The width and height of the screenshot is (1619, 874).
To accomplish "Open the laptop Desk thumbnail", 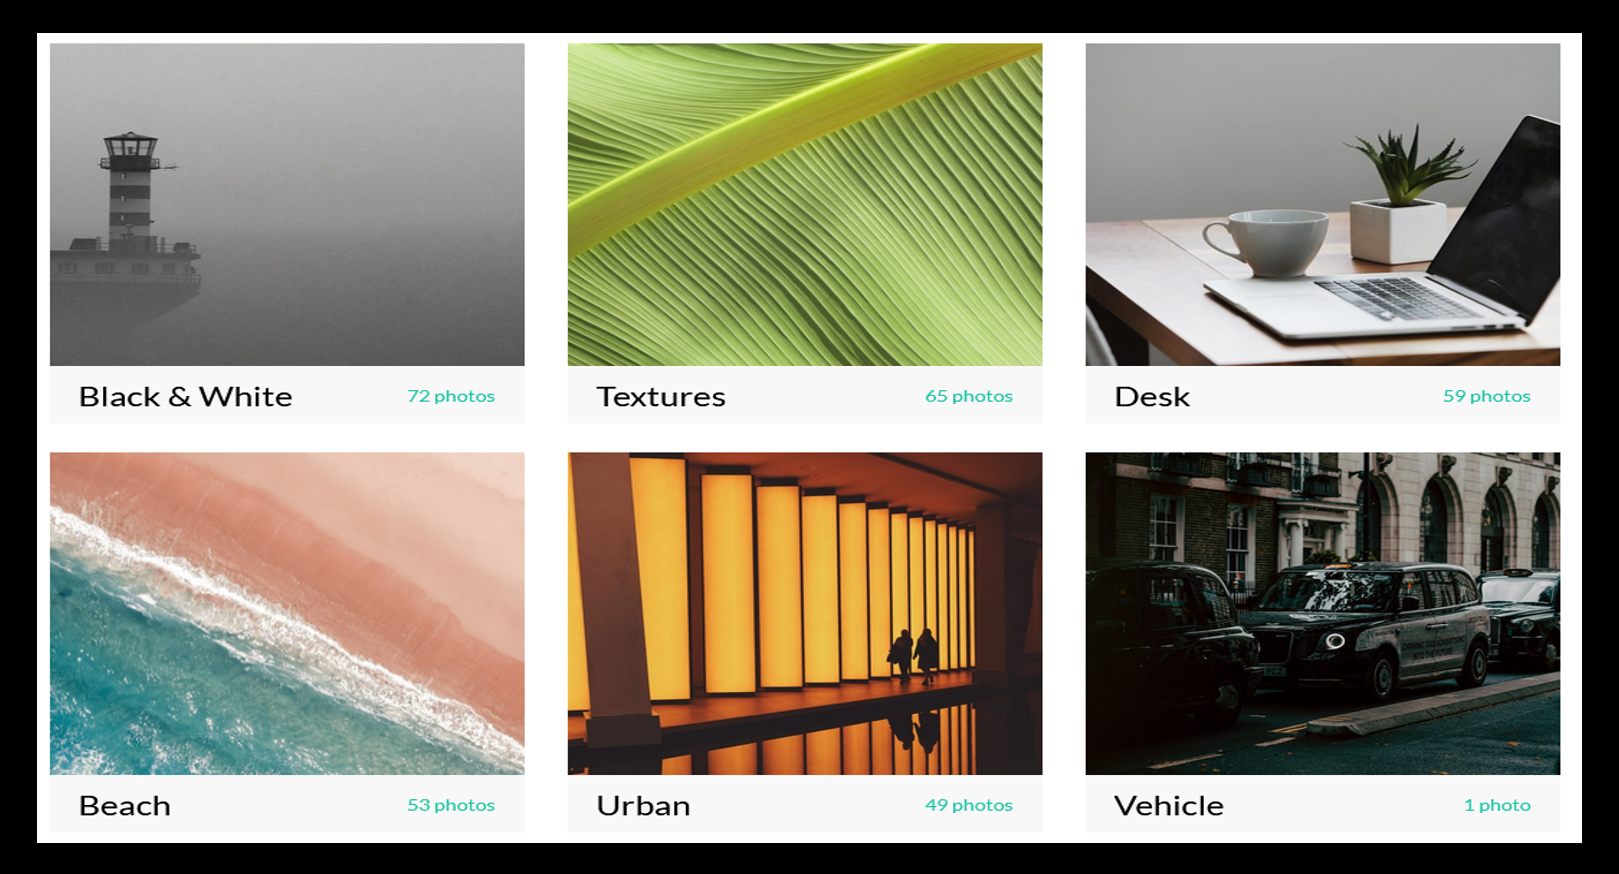I will pyautogui.click(x=1323, y=204).
